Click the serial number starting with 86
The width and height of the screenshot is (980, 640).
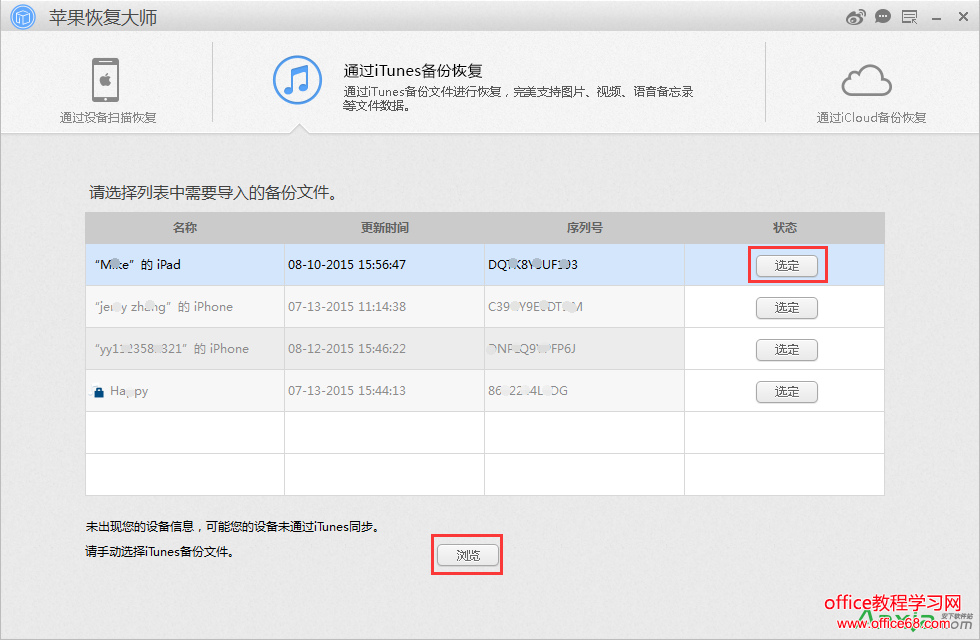click(528, 391)
